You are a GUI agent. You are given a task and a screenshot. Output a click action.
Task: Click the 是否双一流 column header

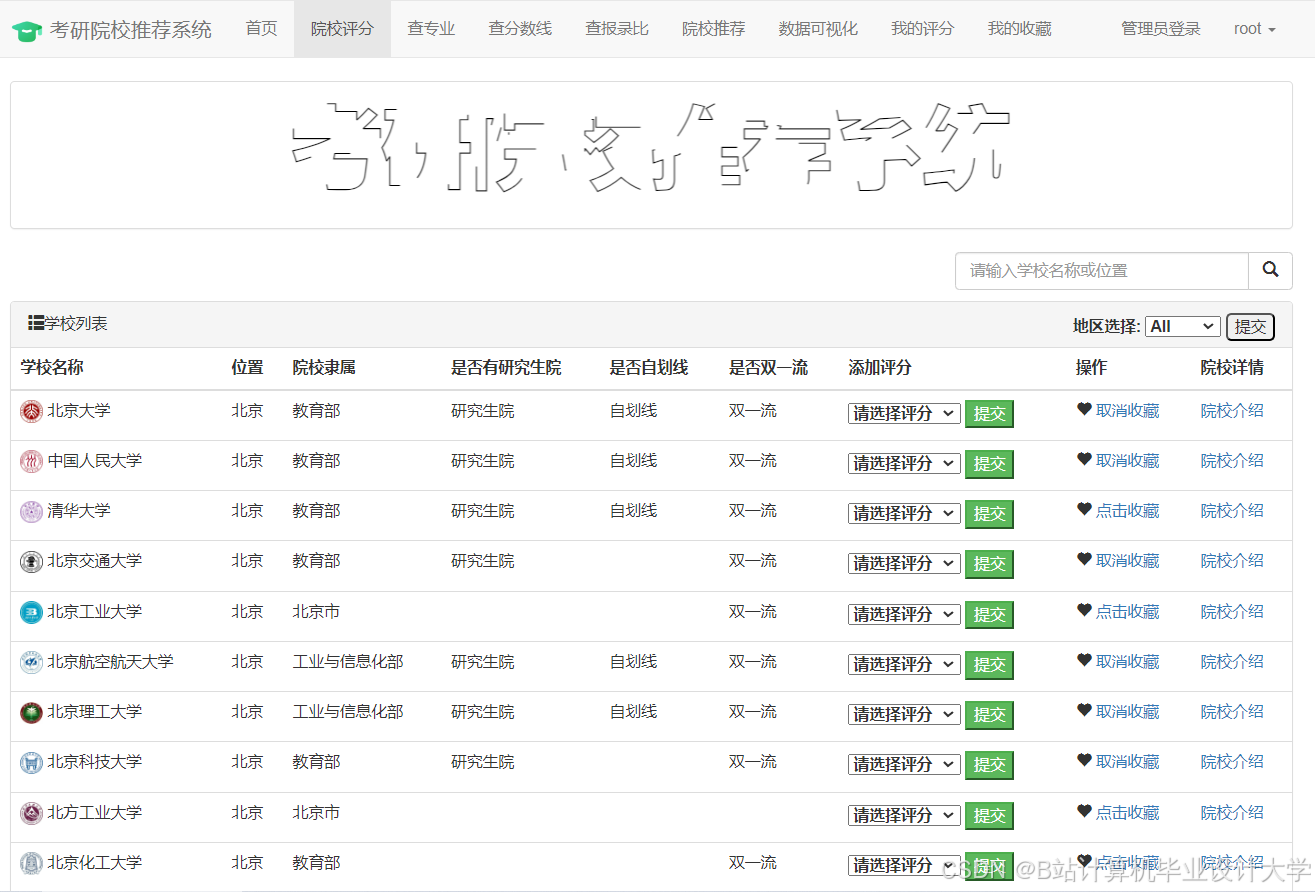pos(768,367)
